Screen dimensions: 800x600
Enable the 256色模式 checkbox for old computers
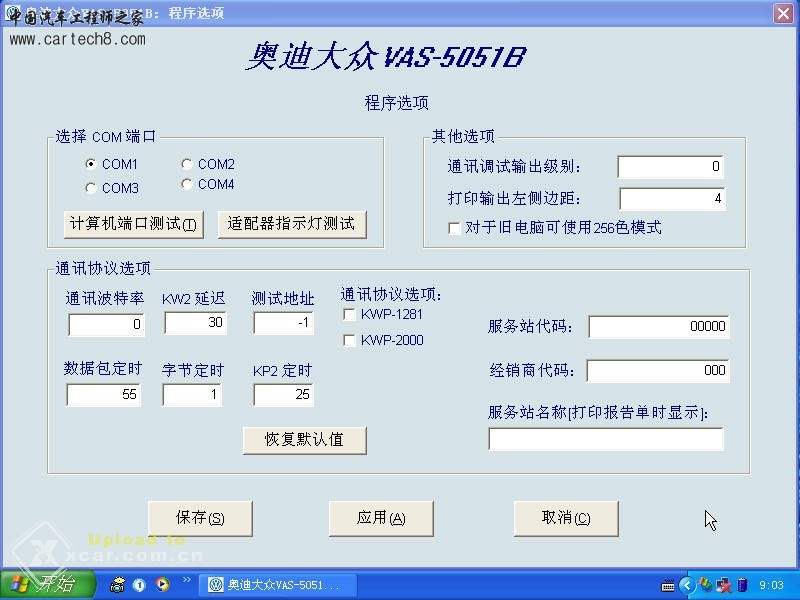point(454,228)
